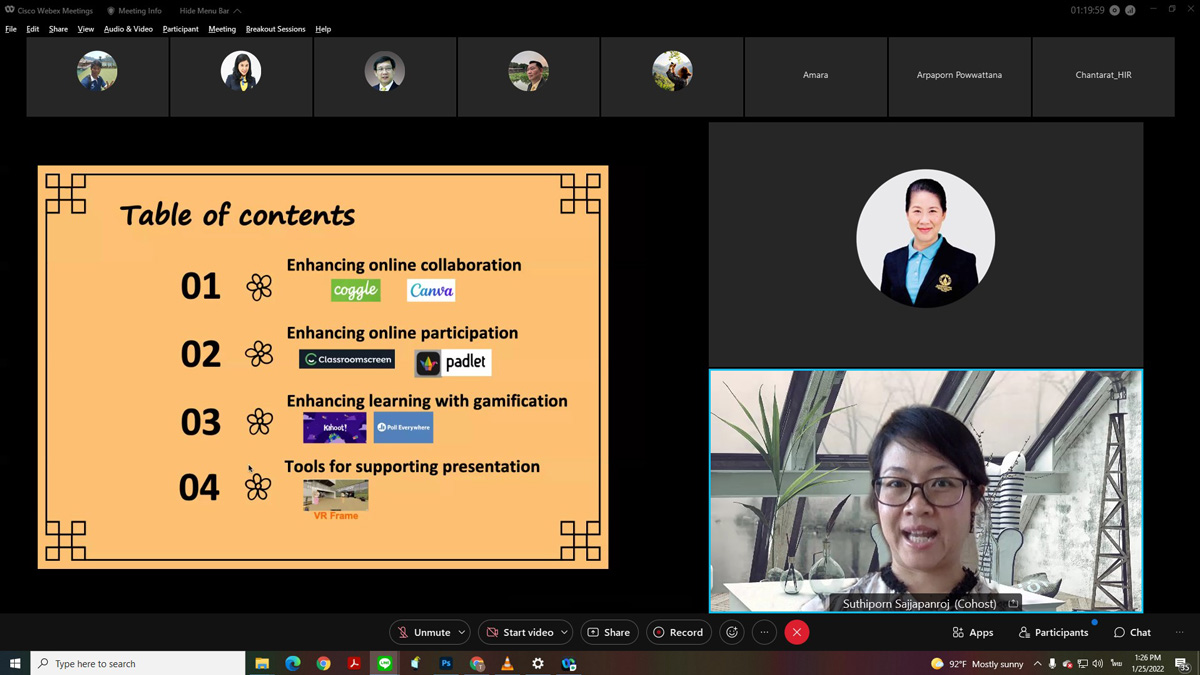Screen dimensions: 1200x675
Task: Start video with the camera button
Action: pos(519,632)
